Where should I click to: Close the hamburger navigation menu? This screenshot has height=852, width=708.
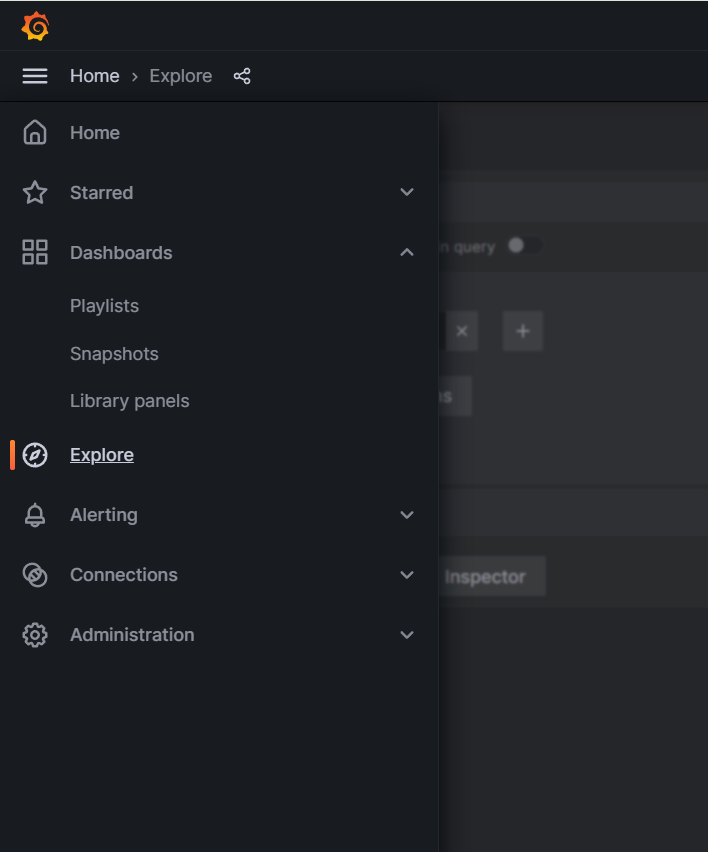pyautogui.click(x=35, y=76)
